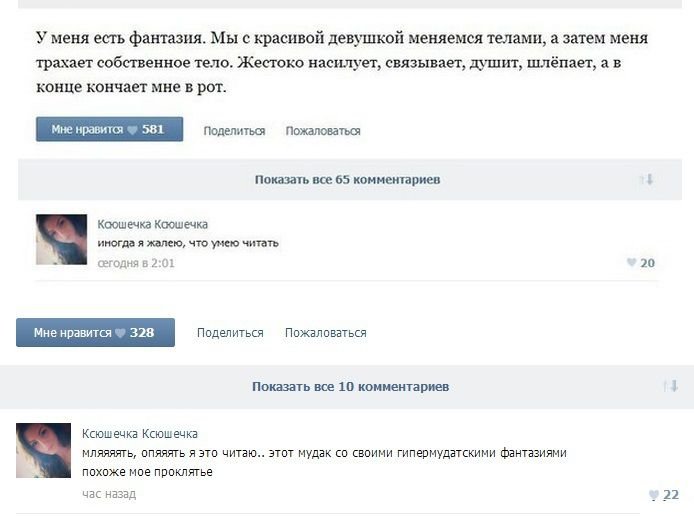The height and width of the screenshot is (517, 694).
Task: Click Поделиться next to the 581 likes button
Action: tap(234, 131)
